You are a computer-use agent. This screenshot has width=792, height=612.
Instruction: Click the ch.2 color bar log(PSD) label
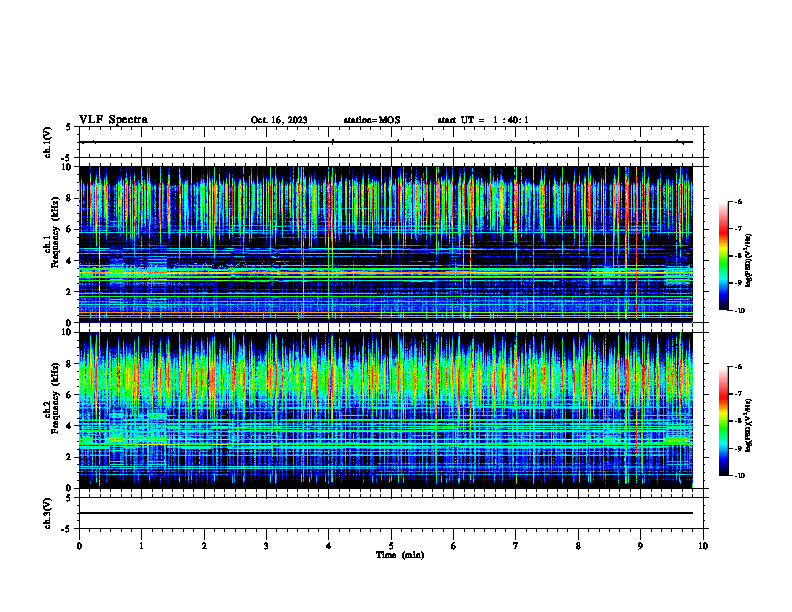(x=749, y=425)
